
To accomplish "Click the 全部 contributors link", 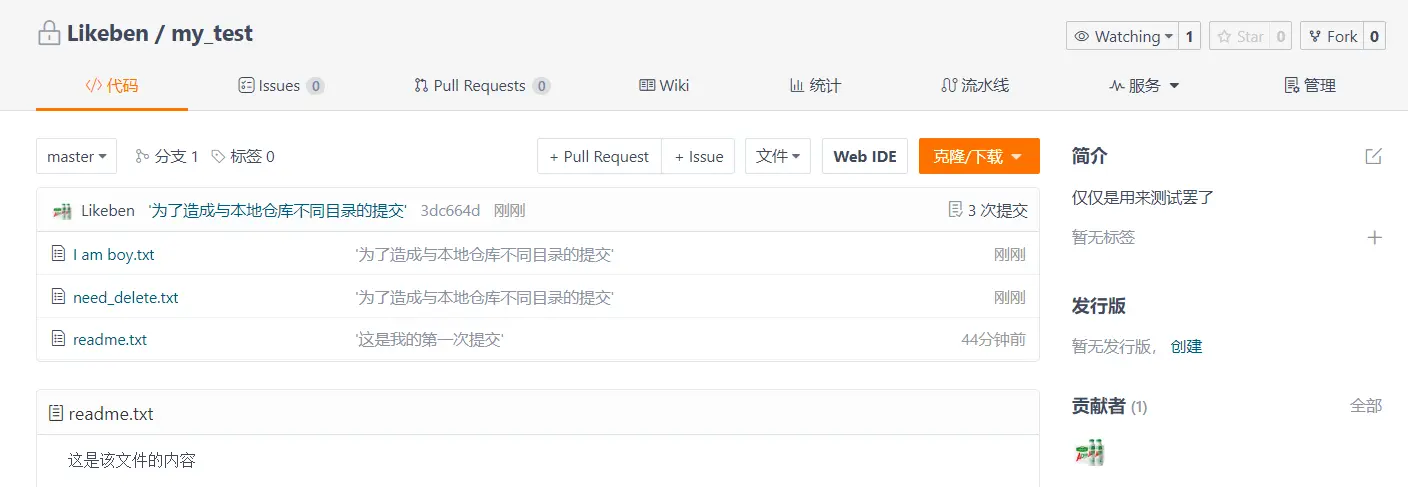I will pos(1366,405).
